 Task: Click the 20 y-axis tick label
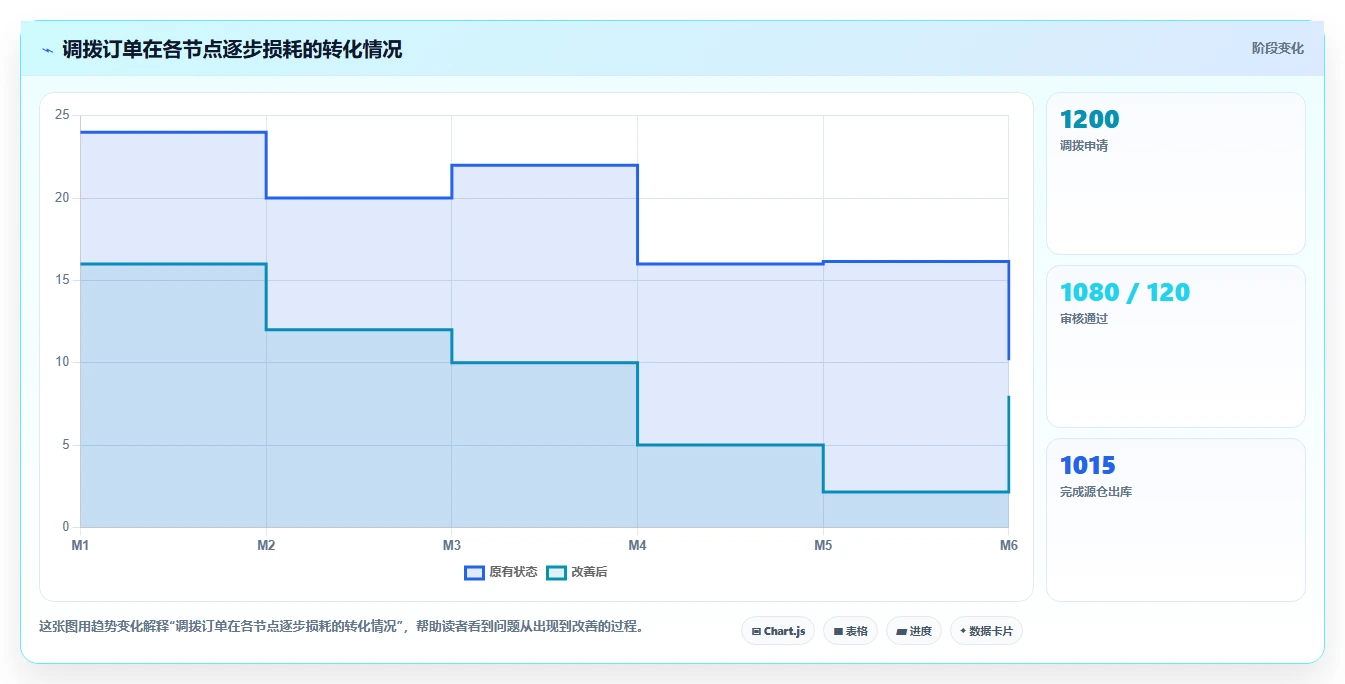coord(62,198)
